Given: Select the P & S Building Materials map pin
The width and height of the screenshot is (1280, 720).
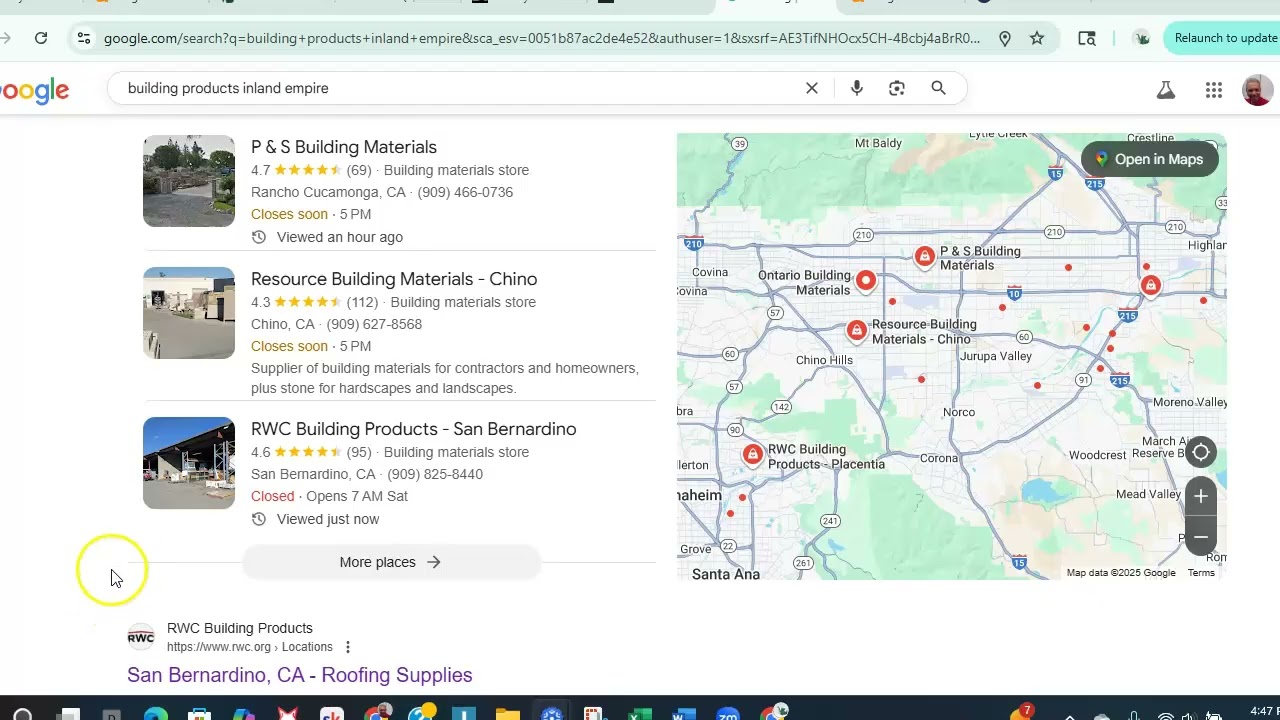Looking at the screenshot, I should [925, 257].
